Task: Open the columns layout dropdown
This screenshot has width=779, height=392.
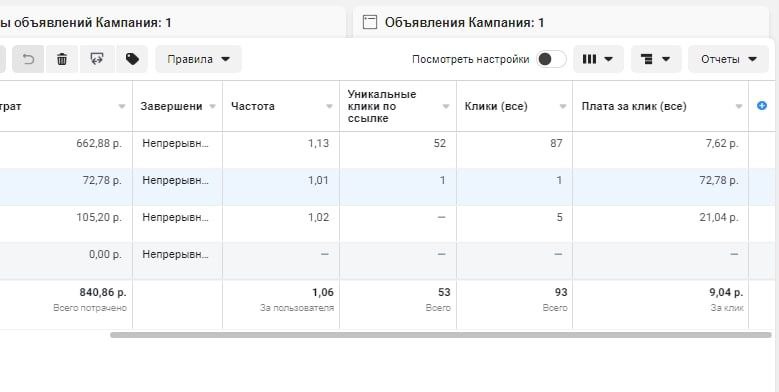Action: pos(598,59)
